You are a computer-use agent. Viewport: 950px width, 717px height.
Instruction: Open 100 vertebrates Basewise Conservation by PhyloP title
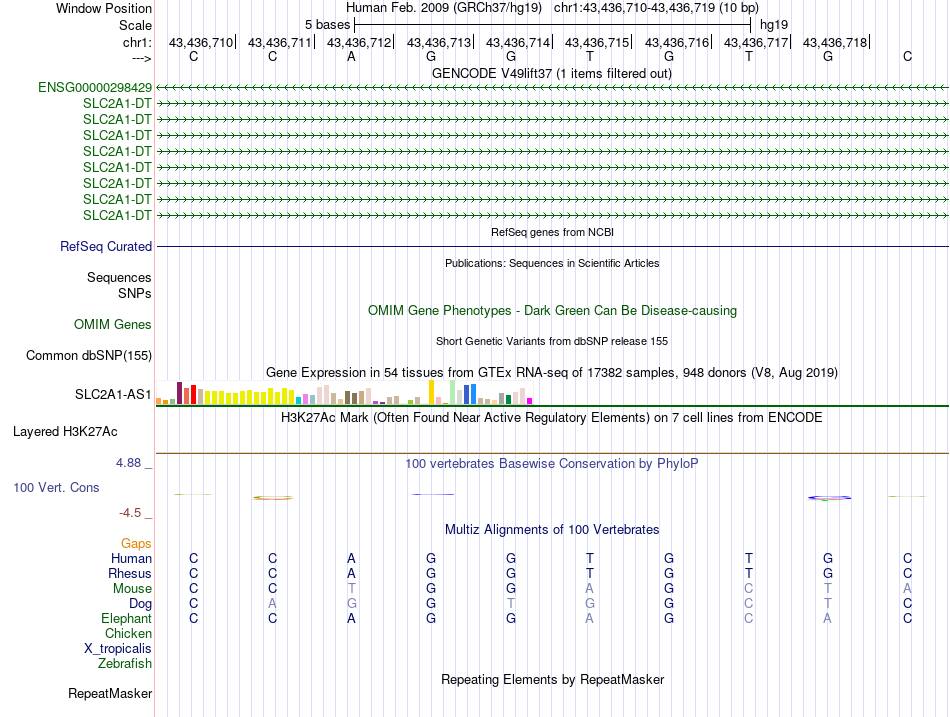tap(552, 464)
